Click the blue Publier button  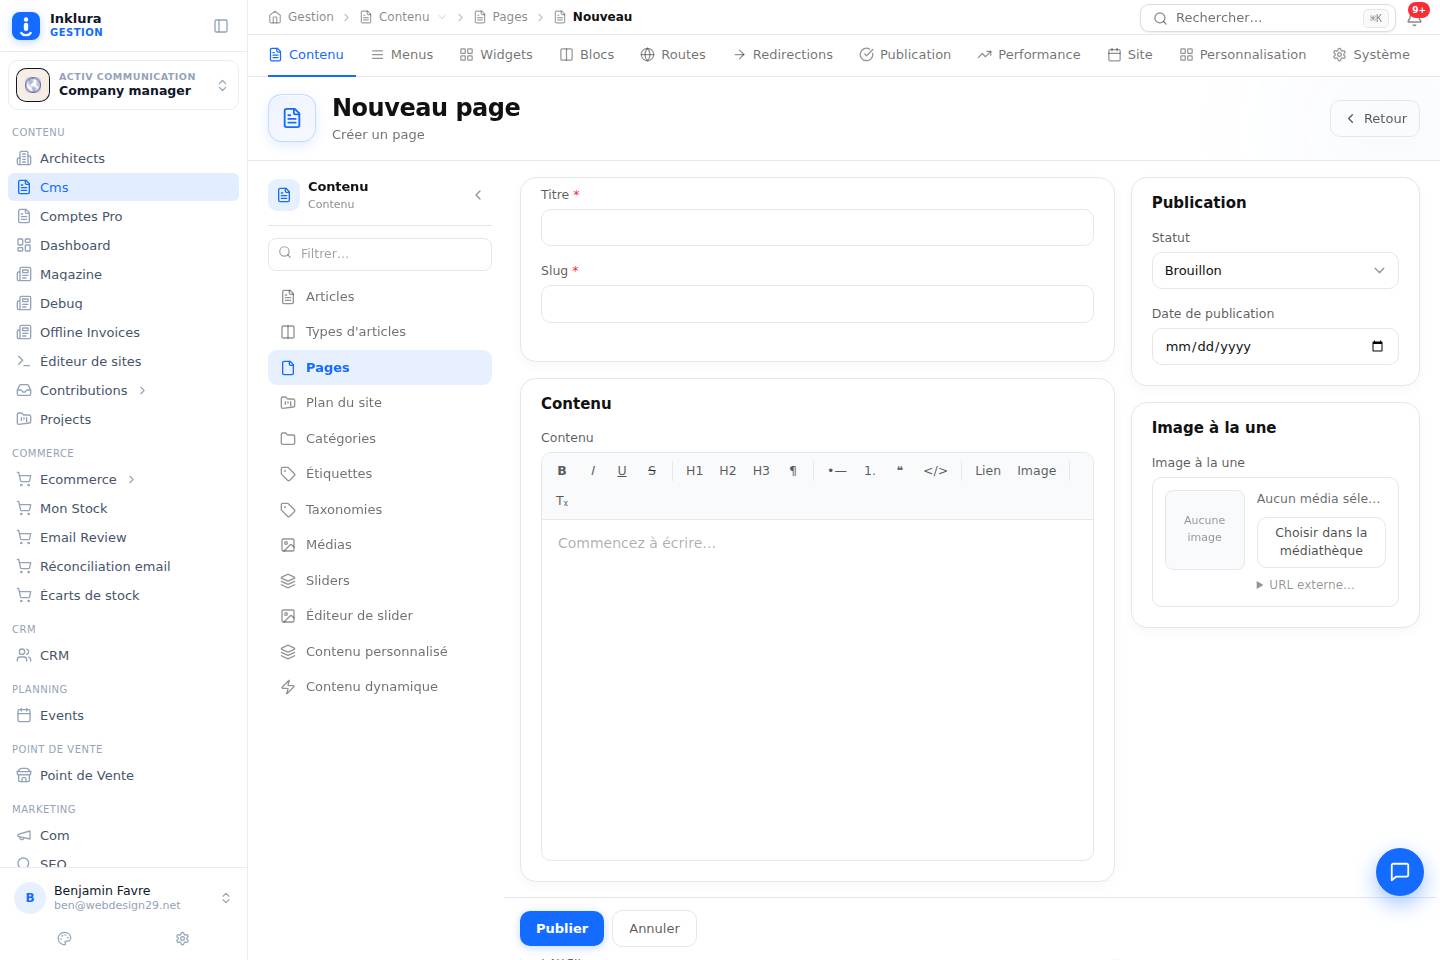(x=562, y=928)
